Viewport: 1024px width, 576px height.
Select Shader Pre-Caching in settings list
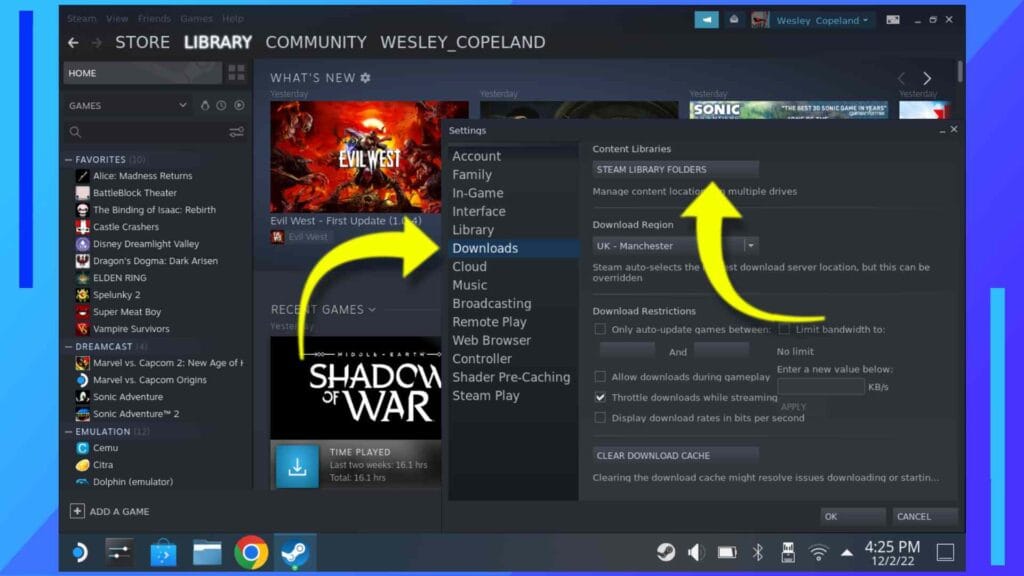point(510,377)
